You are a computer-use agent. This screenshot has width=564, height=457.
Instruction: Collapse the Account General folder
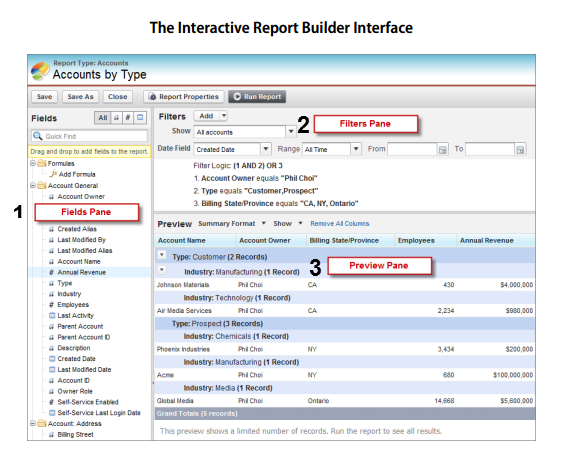(33, 185)
